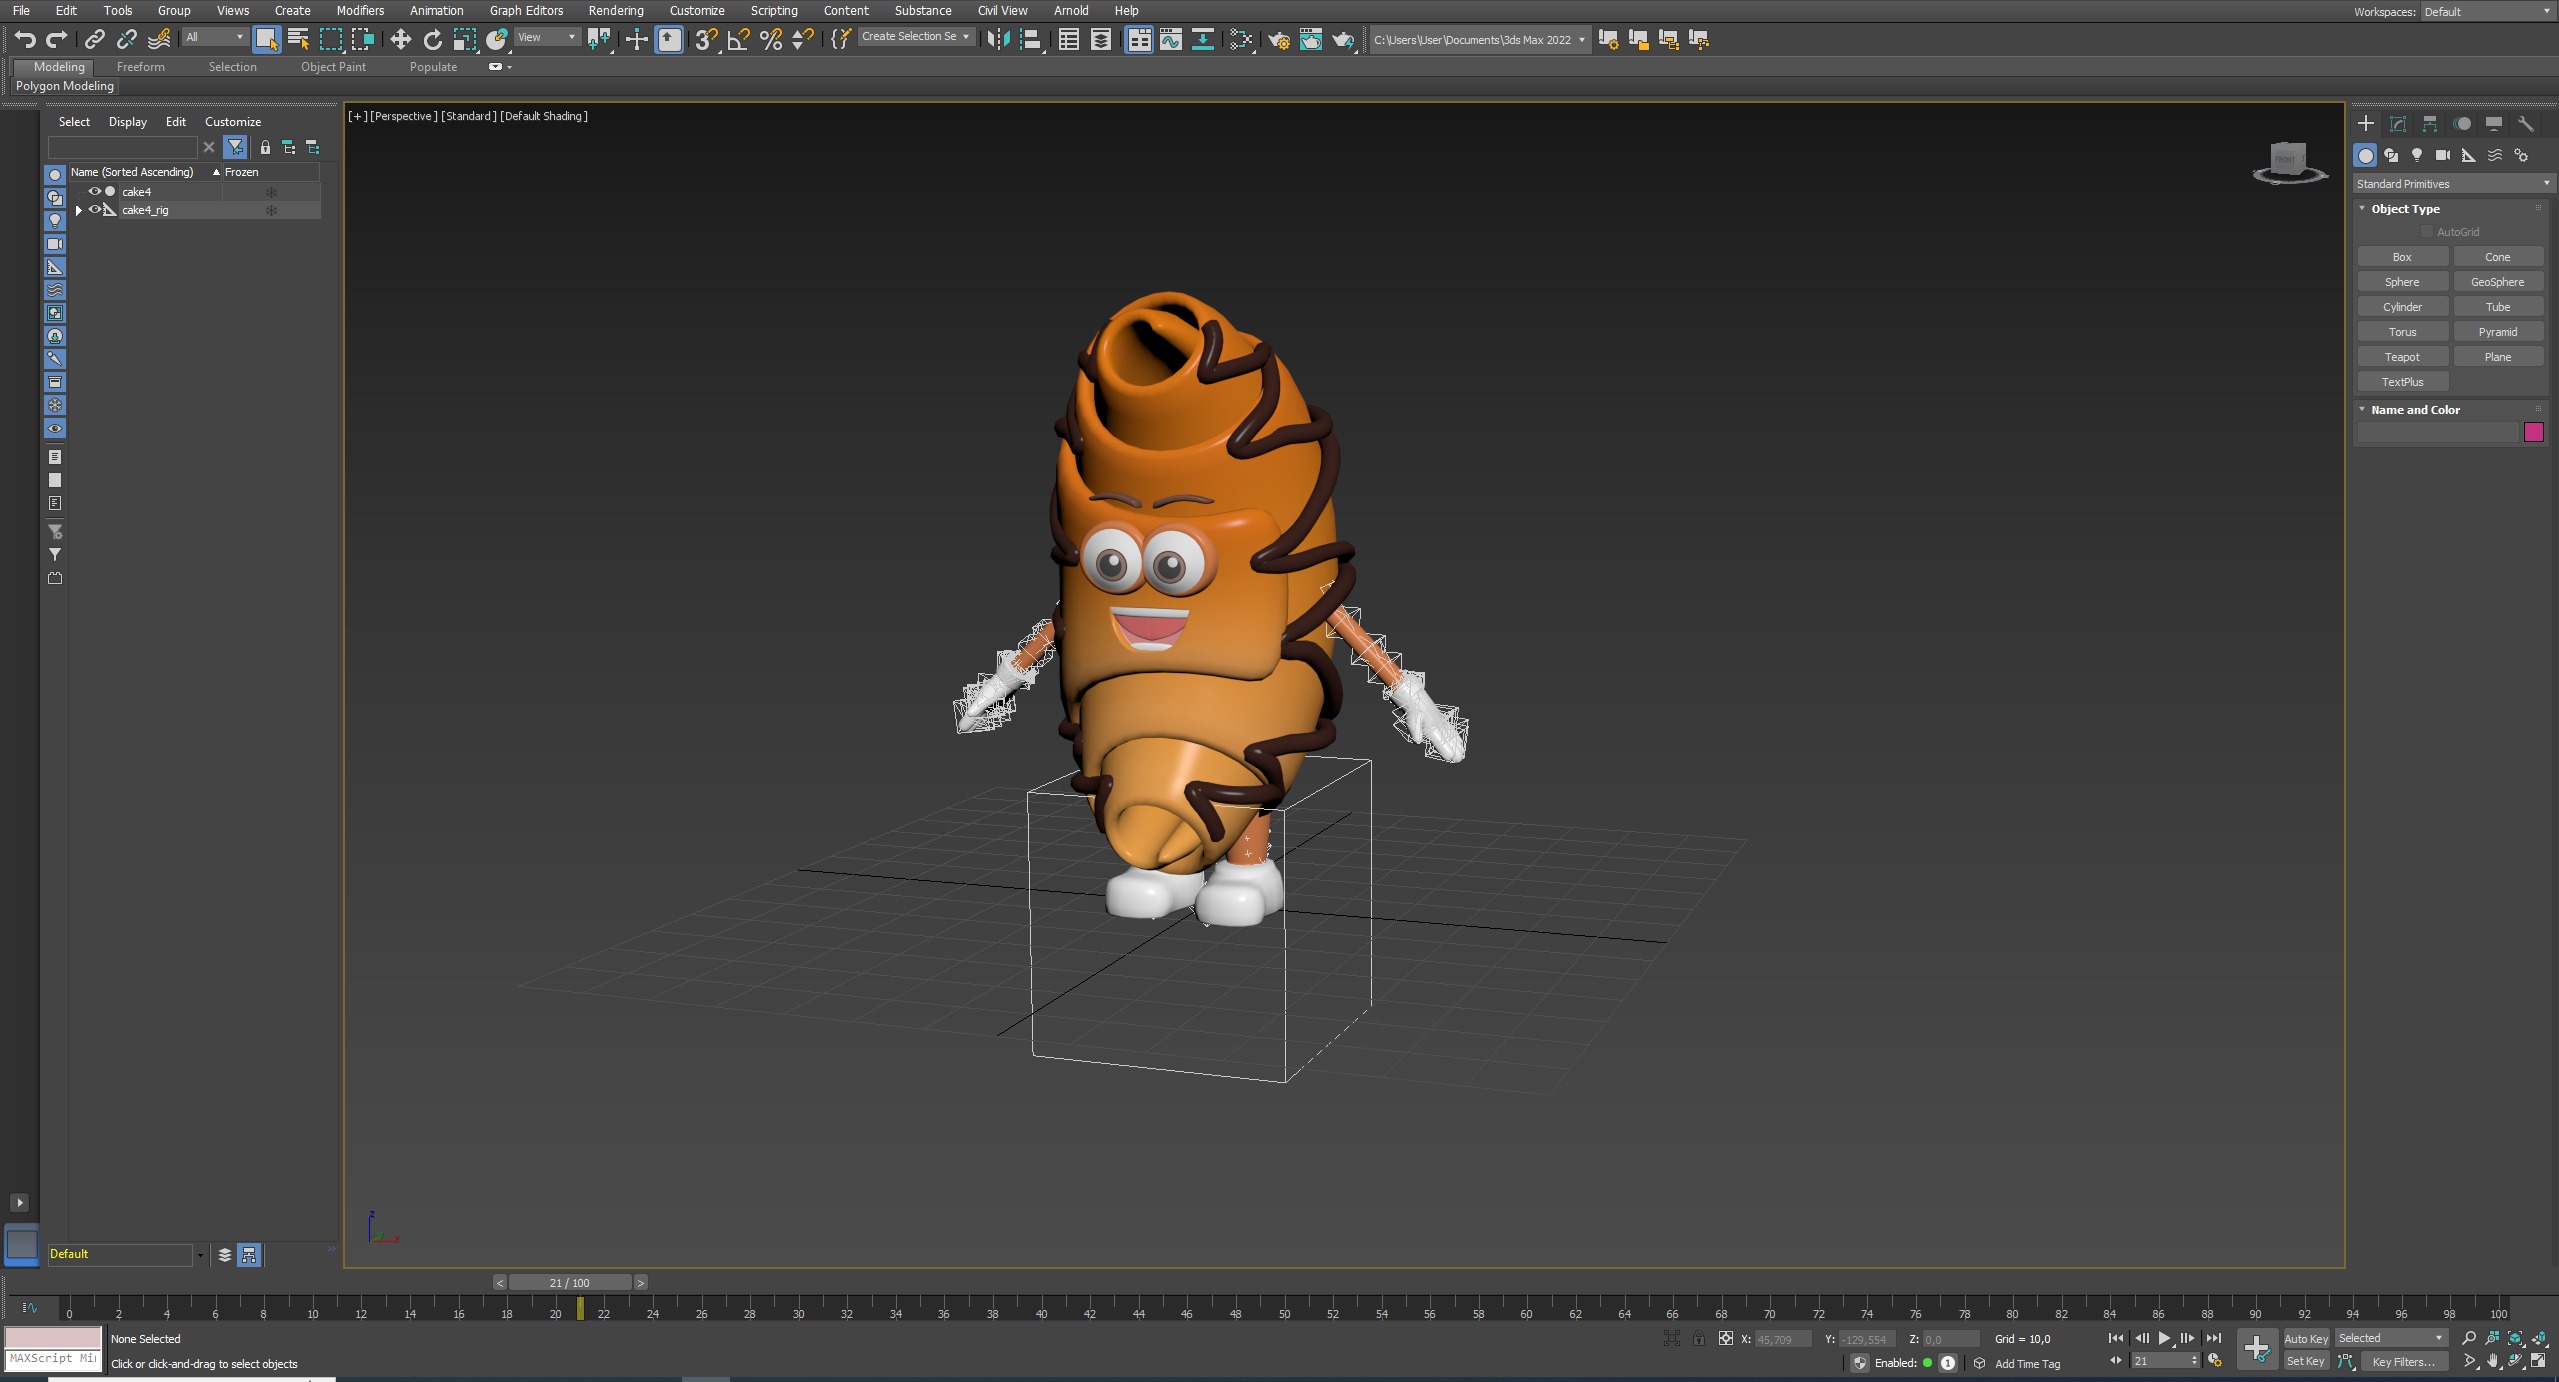Expand the cake4_rig tree row
Screen dimensions: 2559x1382
[79, 210]
